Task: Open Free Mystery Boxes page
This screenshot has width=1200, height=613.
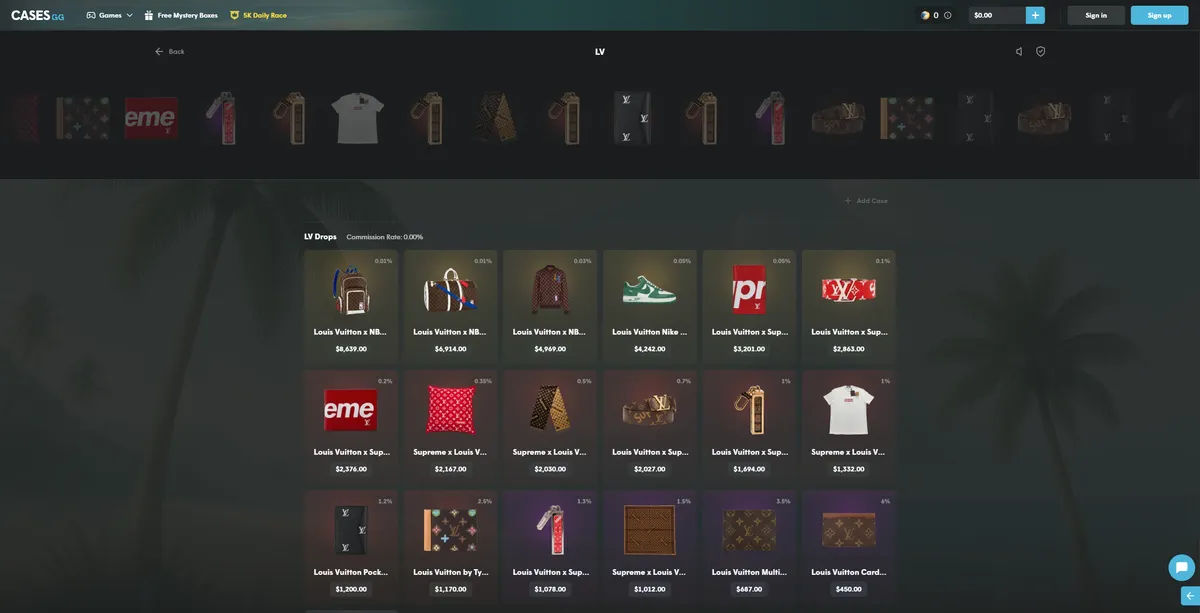Action: point(181,15)
